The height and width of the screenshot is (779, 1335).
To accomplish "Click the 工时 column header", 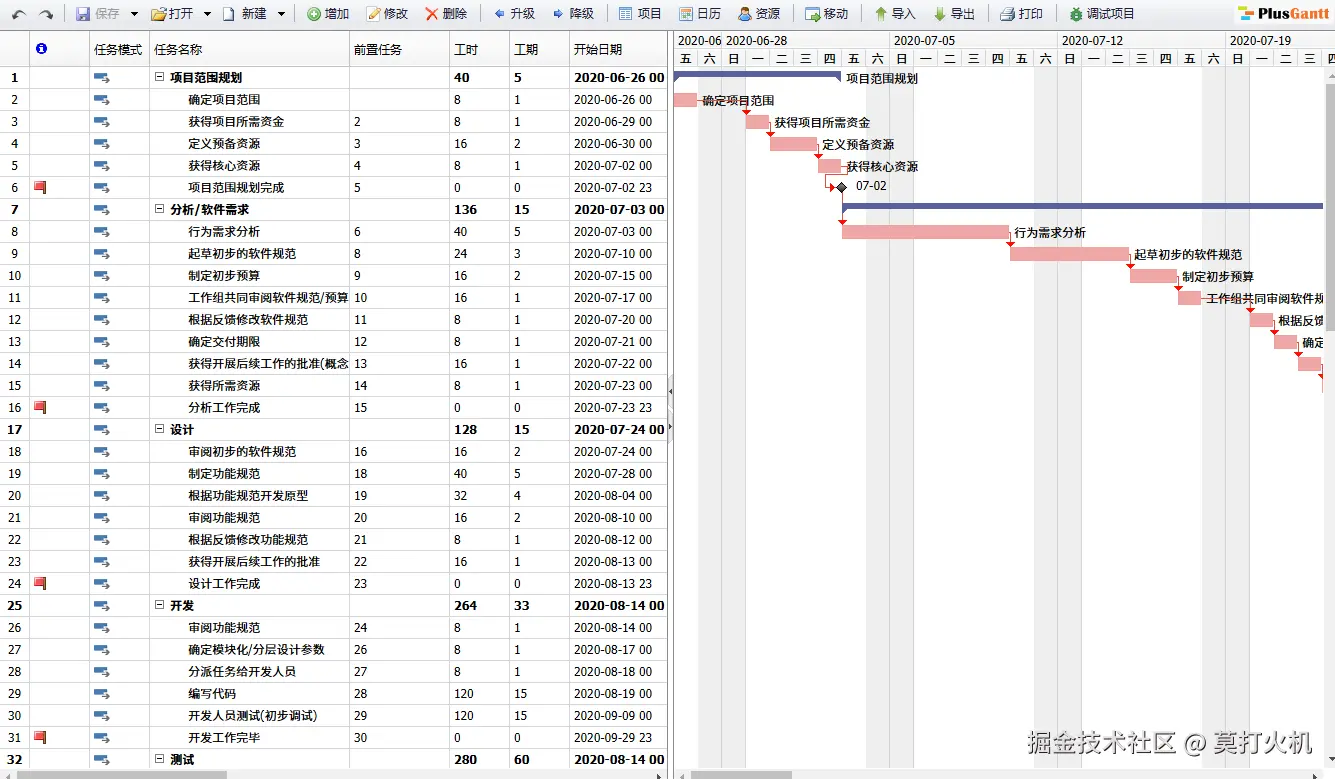I will (479, 49).
